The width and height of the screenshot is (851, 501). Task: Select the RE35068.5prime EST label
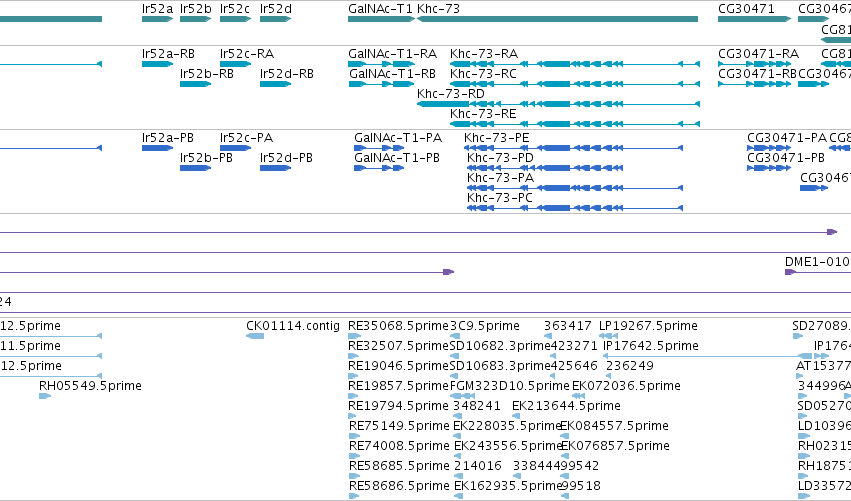[398, 326]
